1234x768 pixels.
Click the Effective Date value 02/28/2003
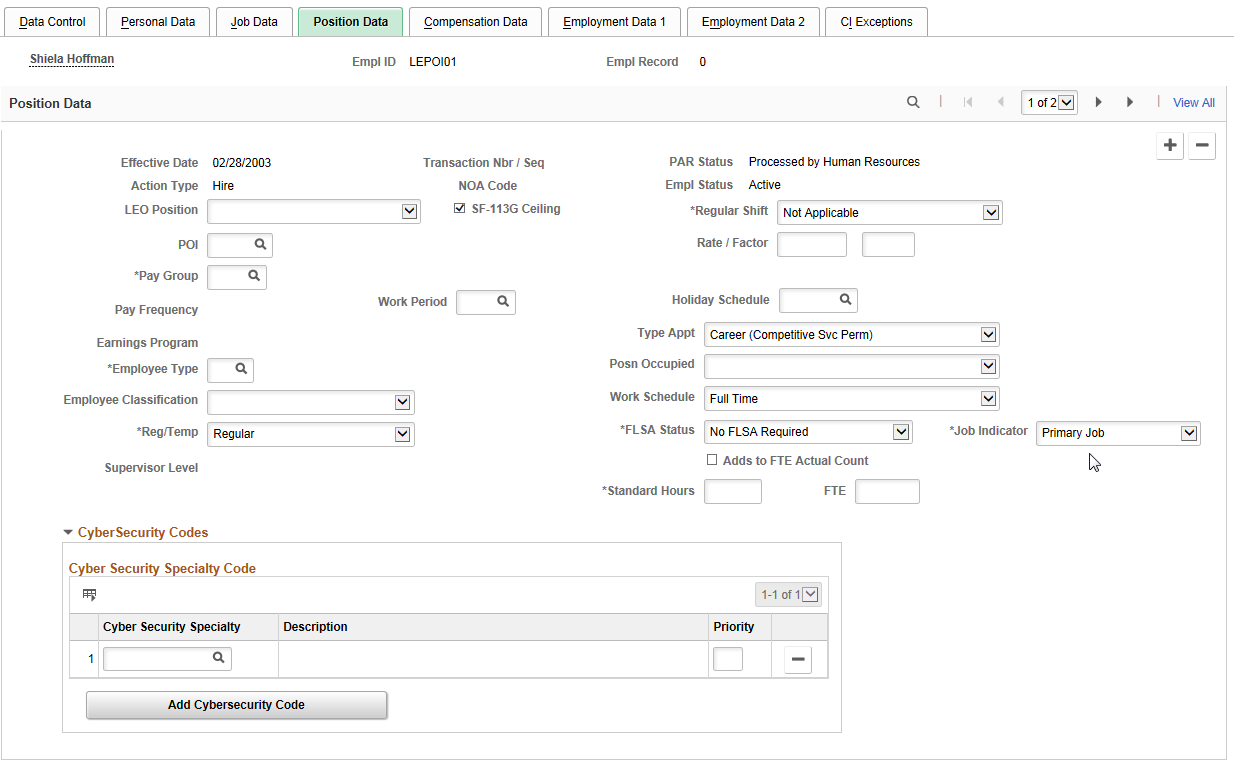point(242,162)
